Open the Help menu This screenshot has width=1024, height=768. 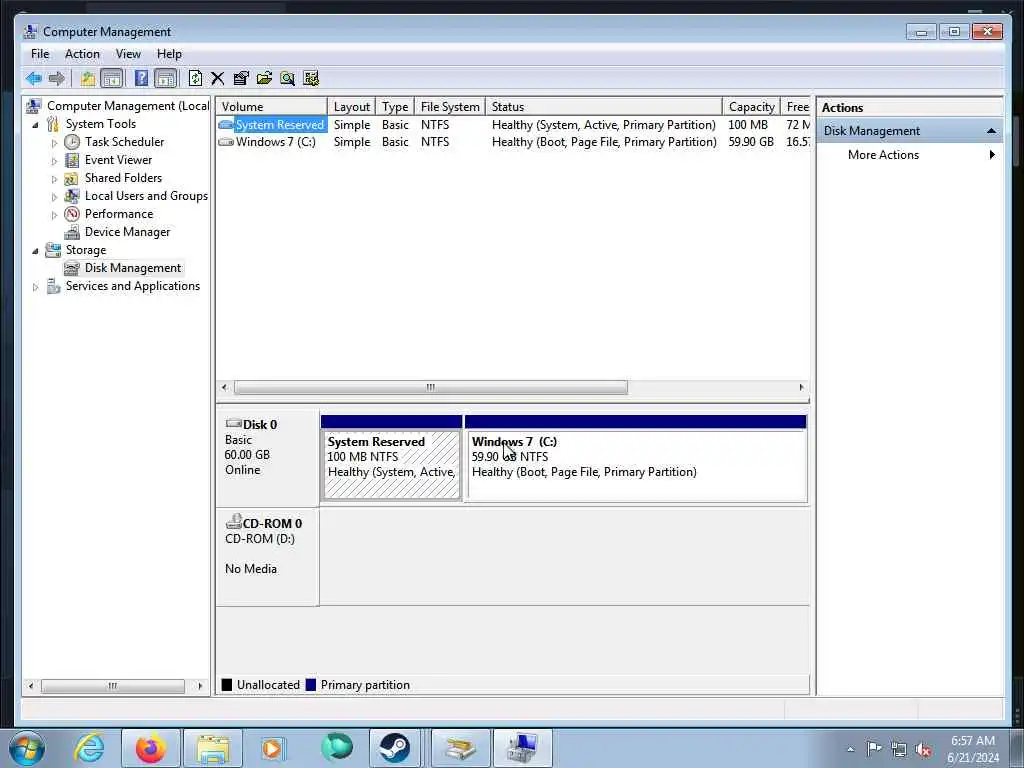169,54
